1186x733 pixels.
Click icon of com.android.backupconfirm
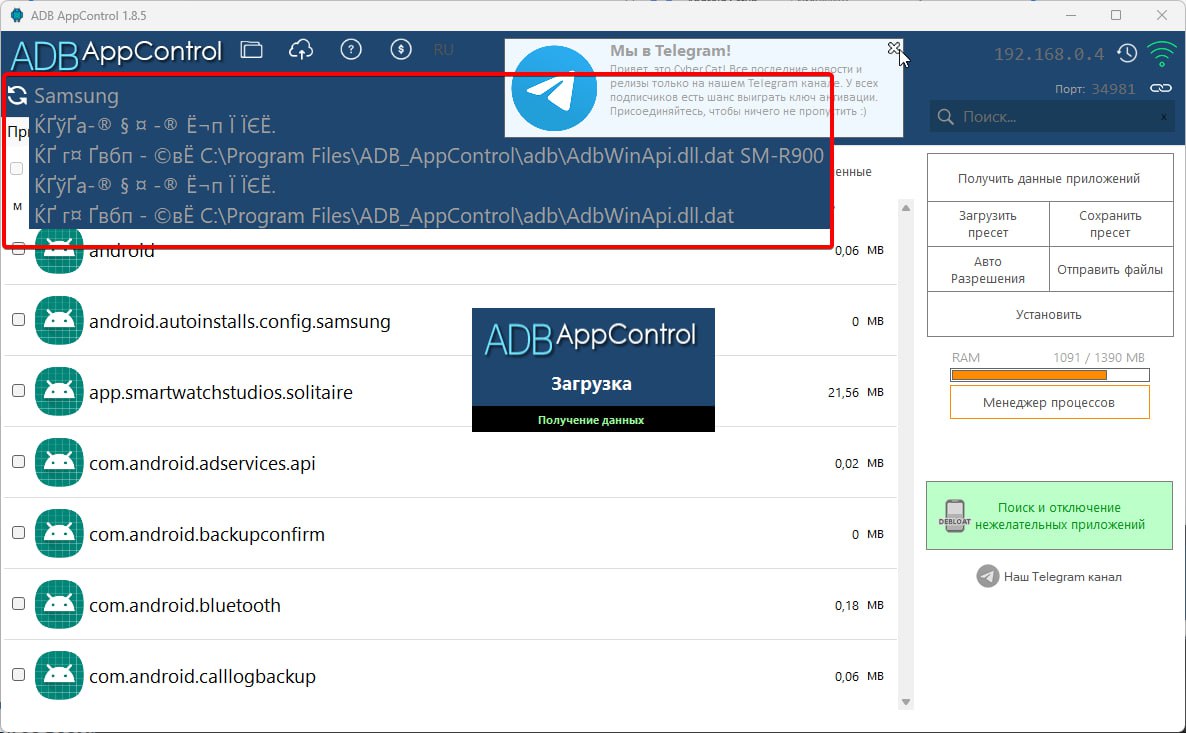point(59,533)
